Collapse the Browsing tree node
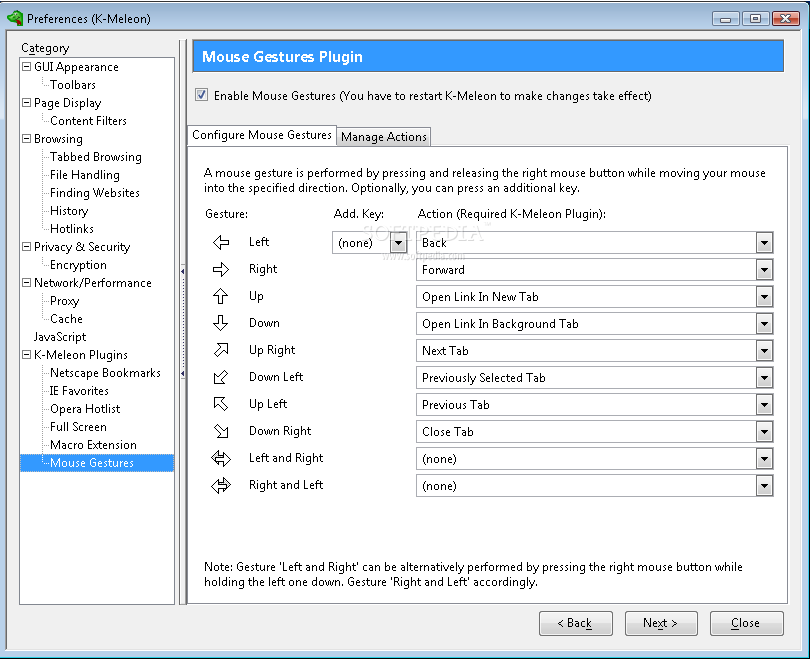811x660 pixels. (x=26, y=138)
